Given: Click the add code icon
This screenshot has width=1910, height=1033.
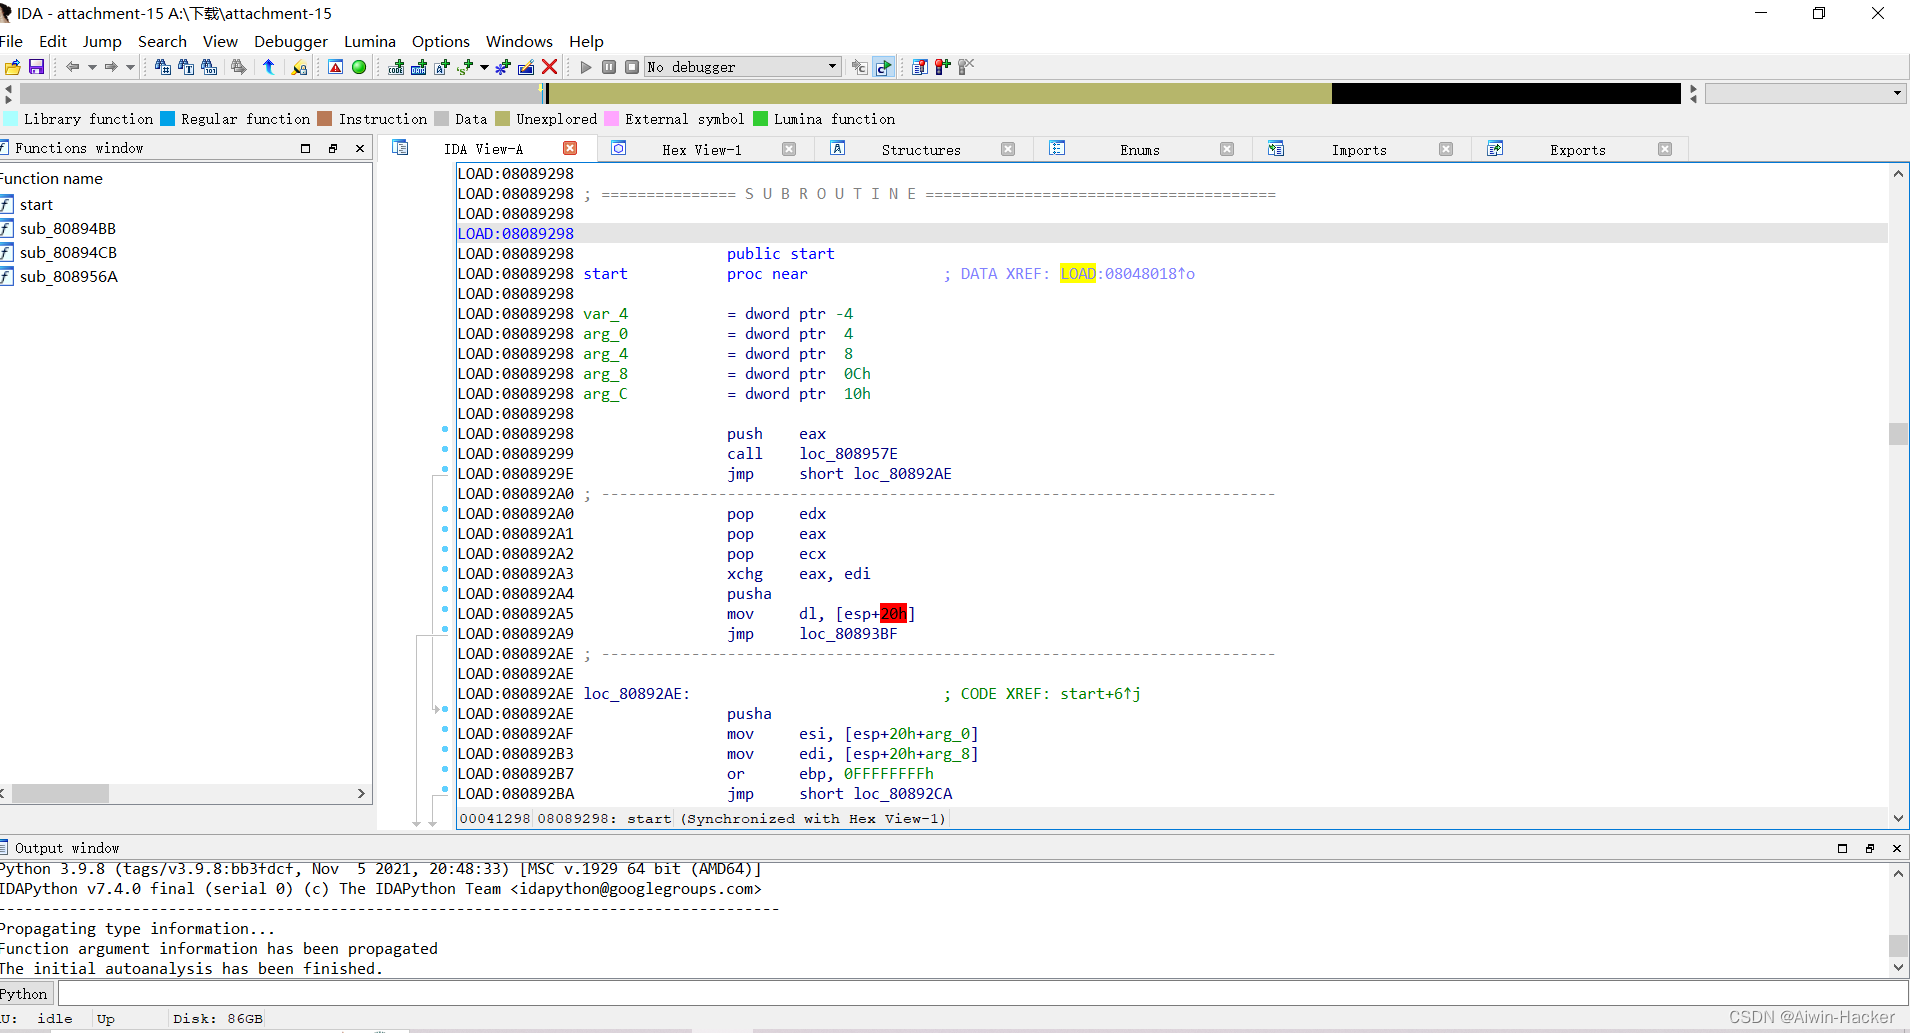Looking at the screenshot, I should tap(396, 67).
